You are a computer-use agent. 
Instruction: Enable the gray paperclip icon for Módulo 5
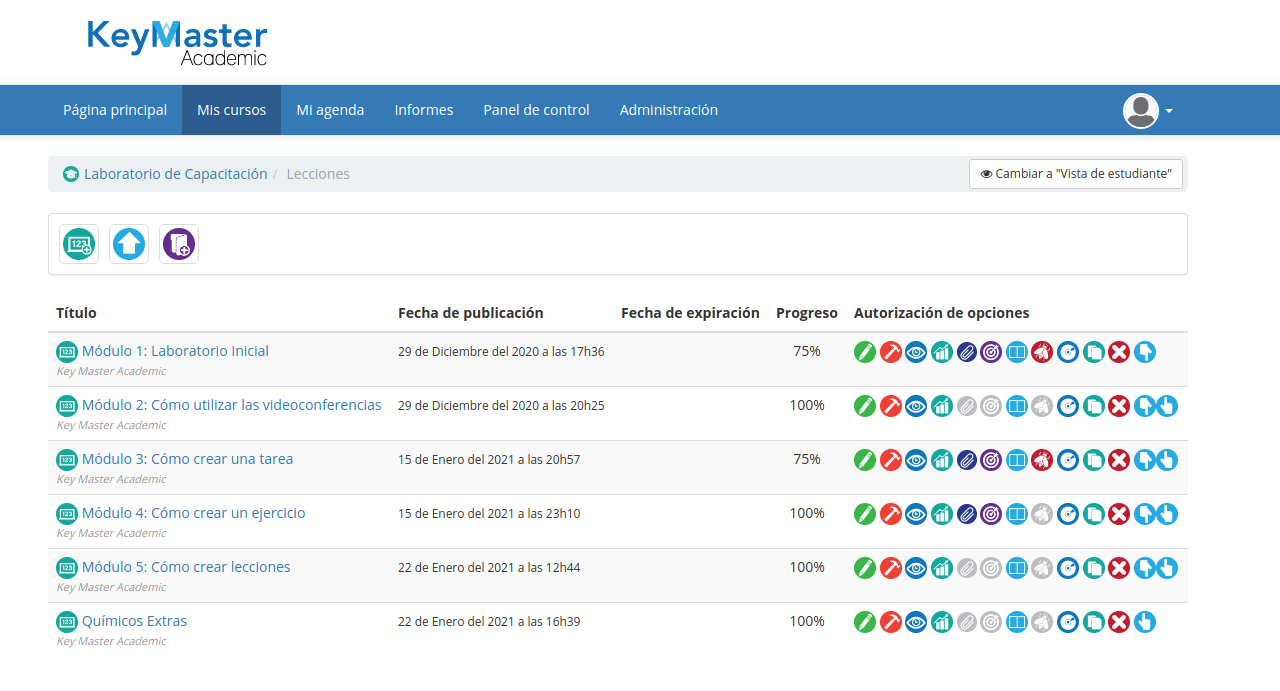point(966,568)
